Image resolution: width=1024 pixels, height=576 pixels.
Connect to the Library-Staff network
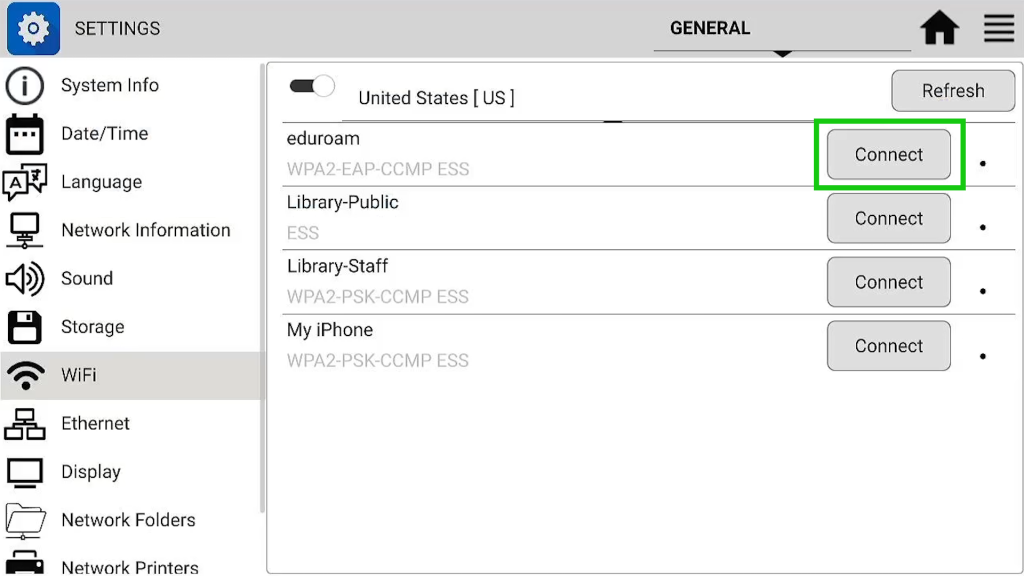888,282
